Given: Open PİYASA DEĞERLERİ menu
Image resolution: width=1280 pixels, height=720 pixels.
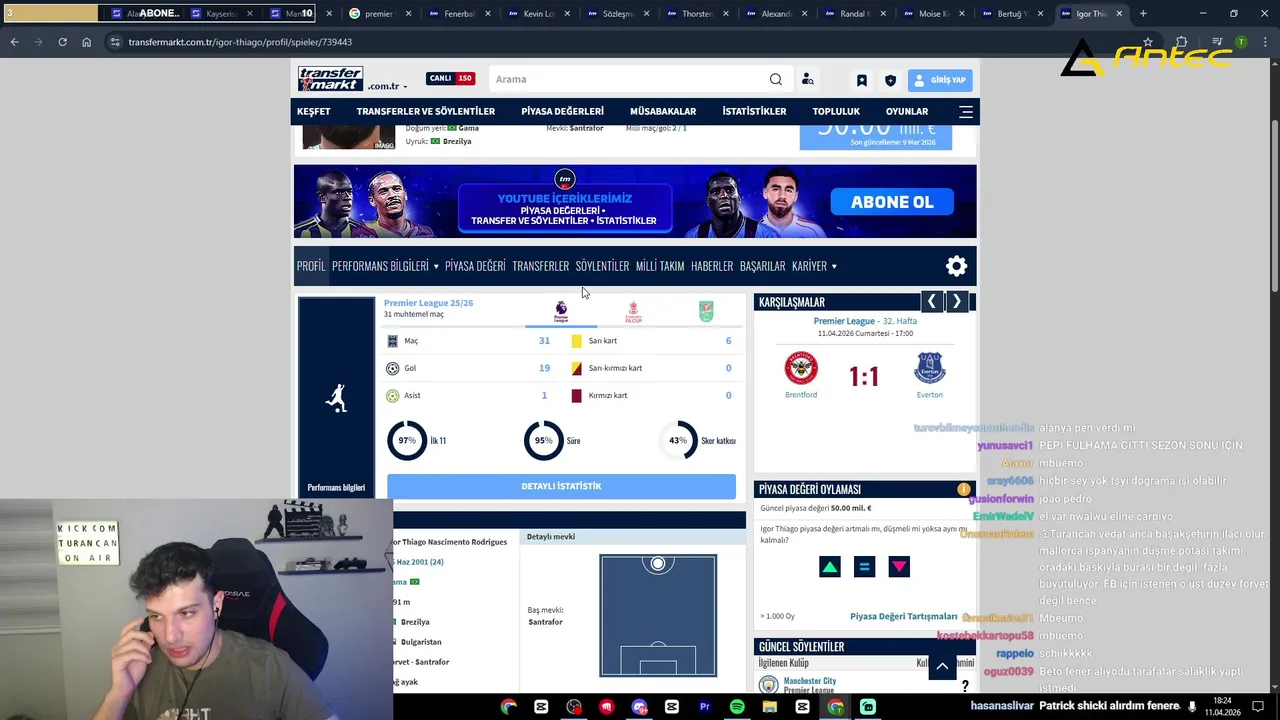Looking at the screenshot, I should point(562,111).
